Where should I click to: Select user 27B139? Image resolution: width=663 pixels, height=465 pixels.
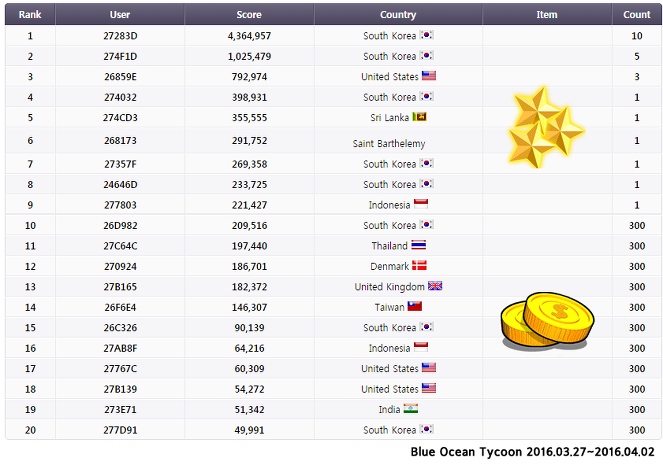[121, 389]
